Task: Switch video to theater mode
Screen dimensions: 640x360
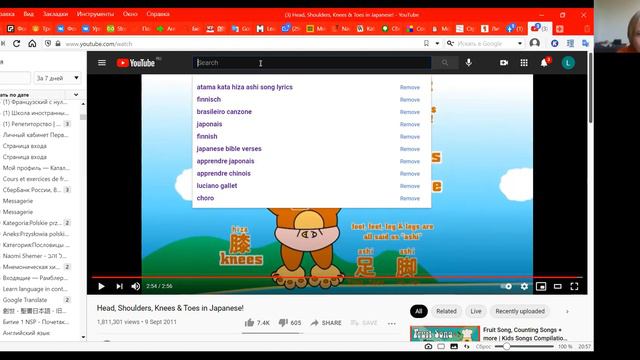Action: [x=558, y=286]
